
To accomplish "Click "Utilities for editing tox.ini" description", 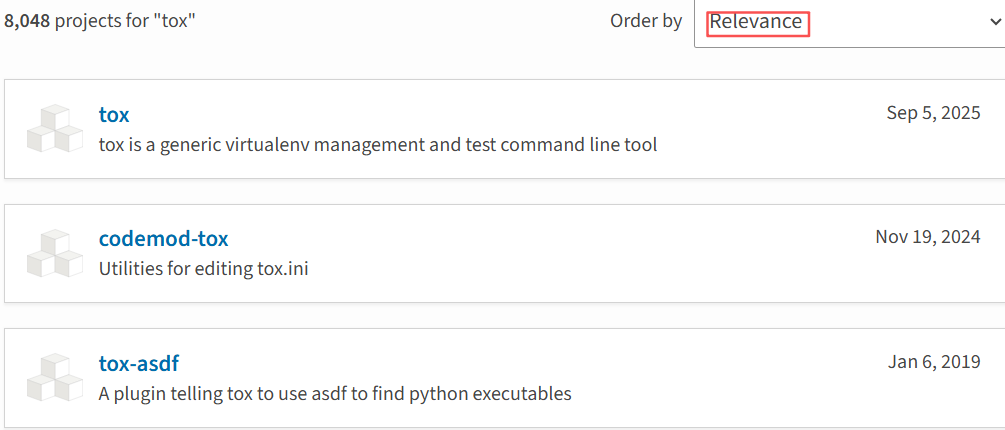I will point(203,269).
